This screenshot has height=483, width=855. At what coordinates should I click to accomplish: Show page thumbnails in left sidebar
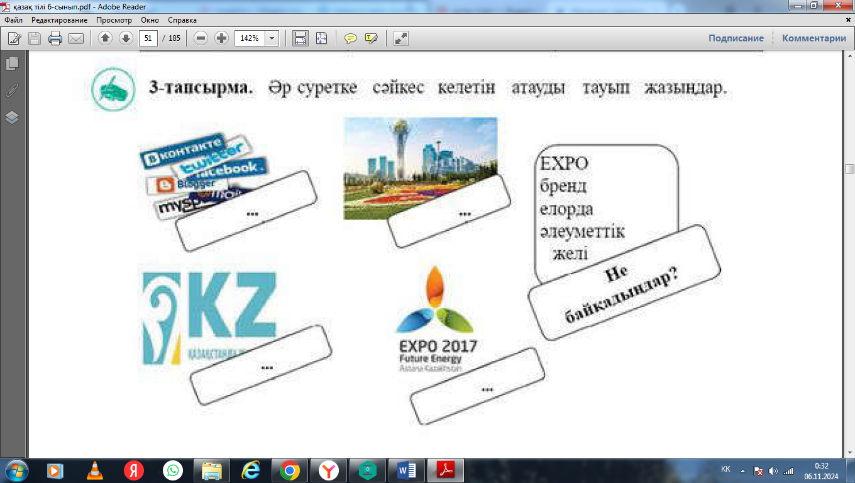coord(11,63)
